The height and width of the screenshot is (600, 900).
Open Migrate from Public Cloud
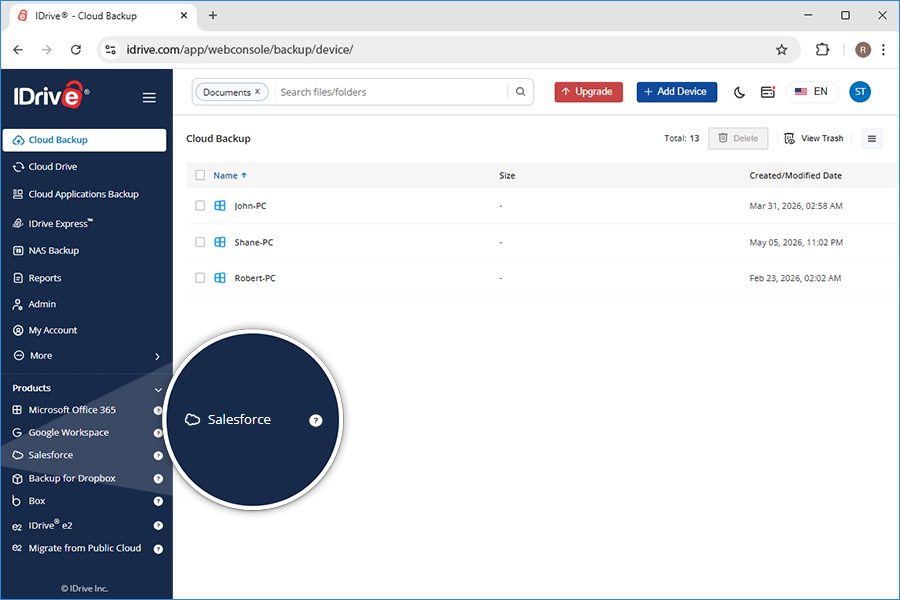click(84, 548)
